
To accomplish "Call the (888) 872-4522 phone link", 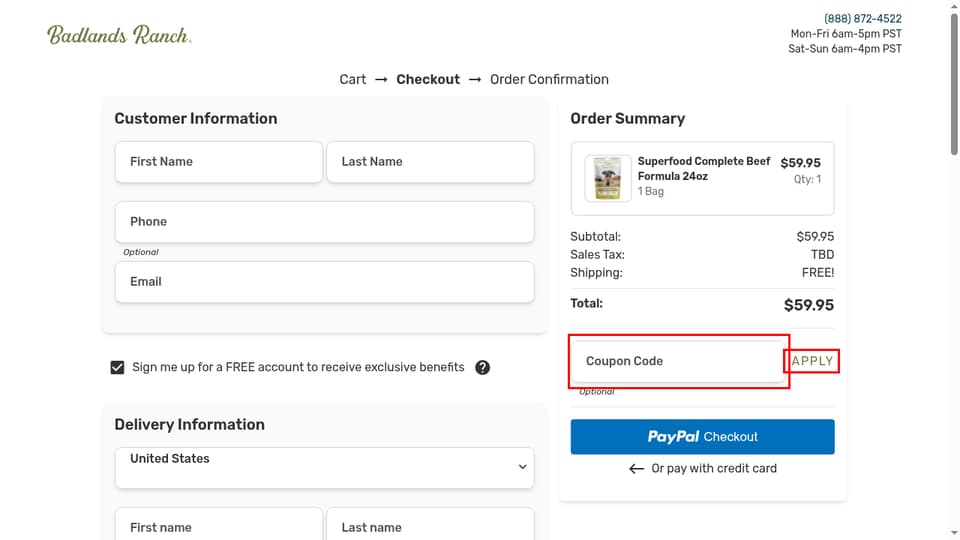I will [x=863, y=19].
